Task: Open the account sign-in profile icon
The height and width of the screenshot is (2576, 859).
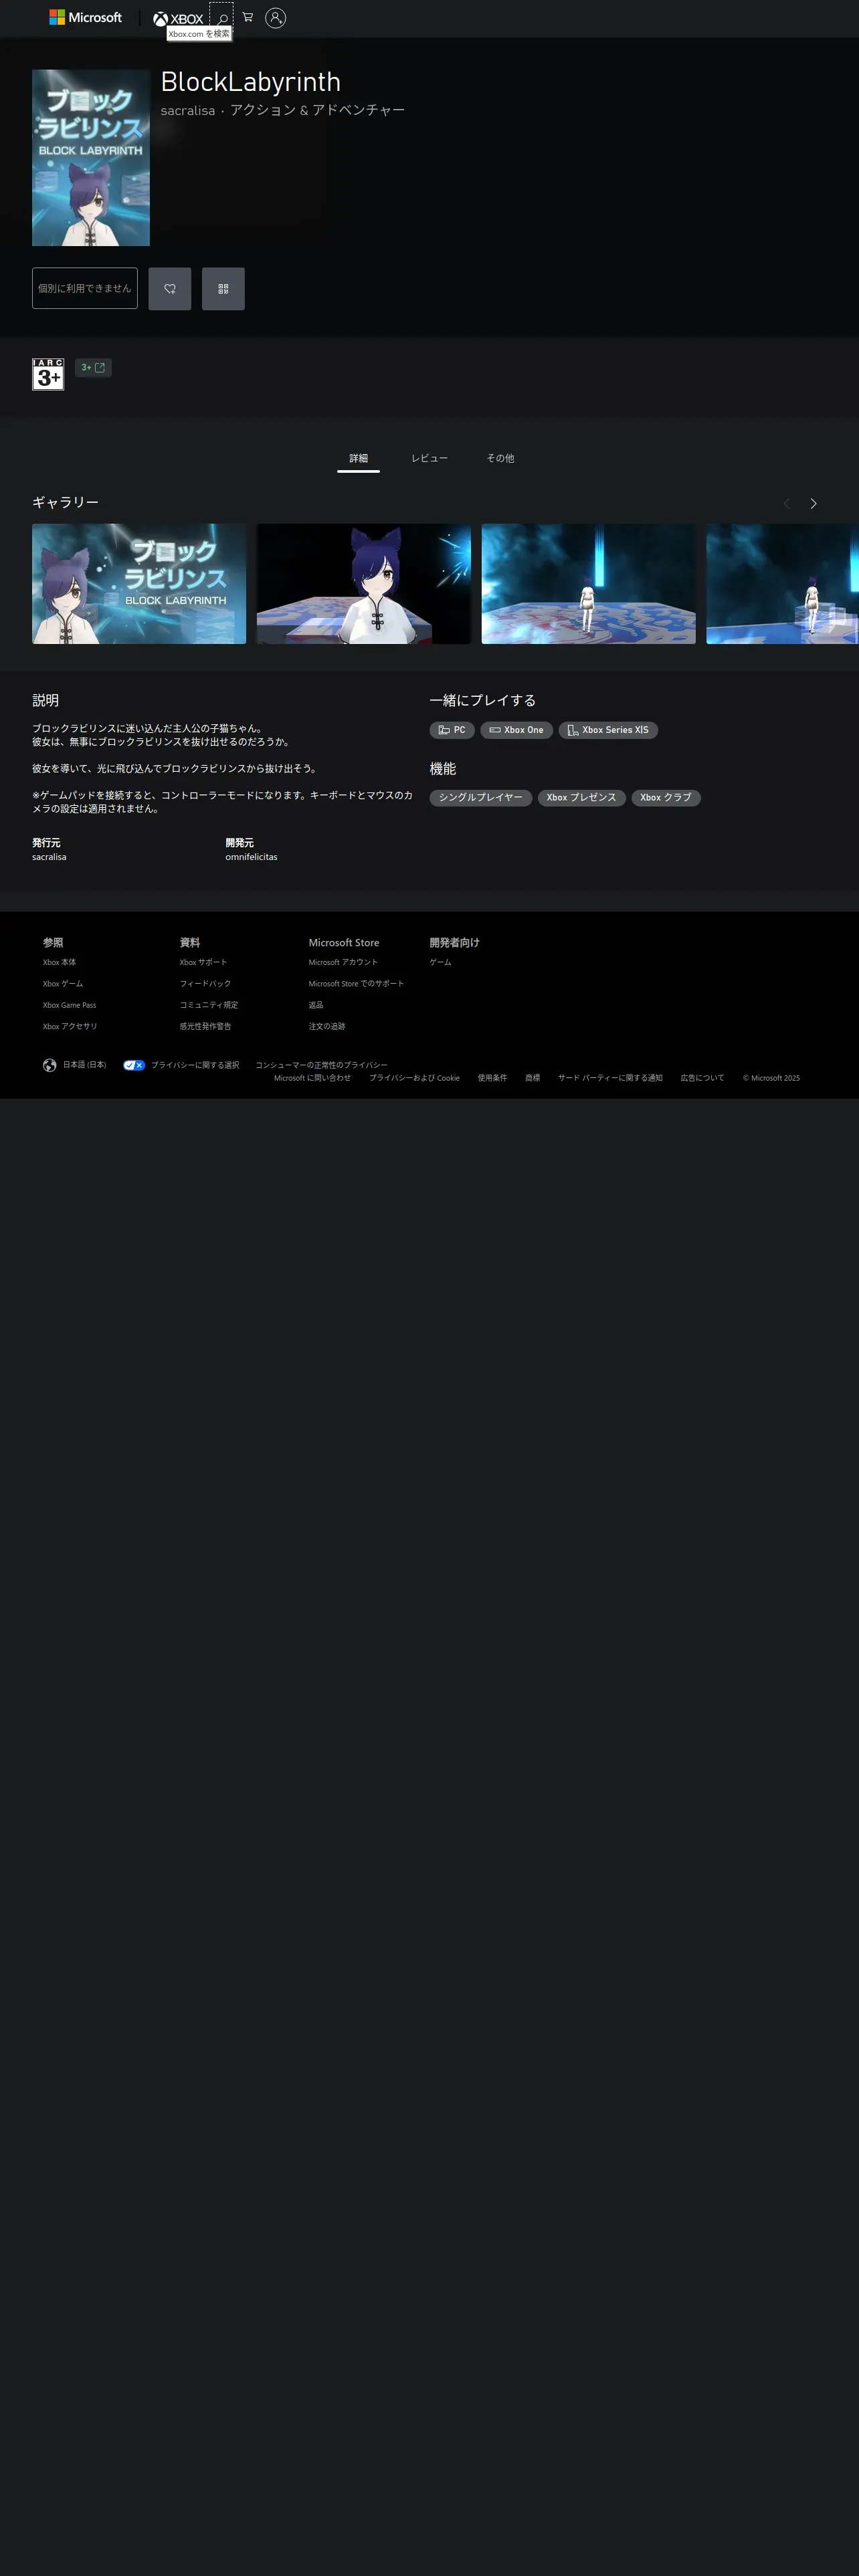Action: point(276,17)
